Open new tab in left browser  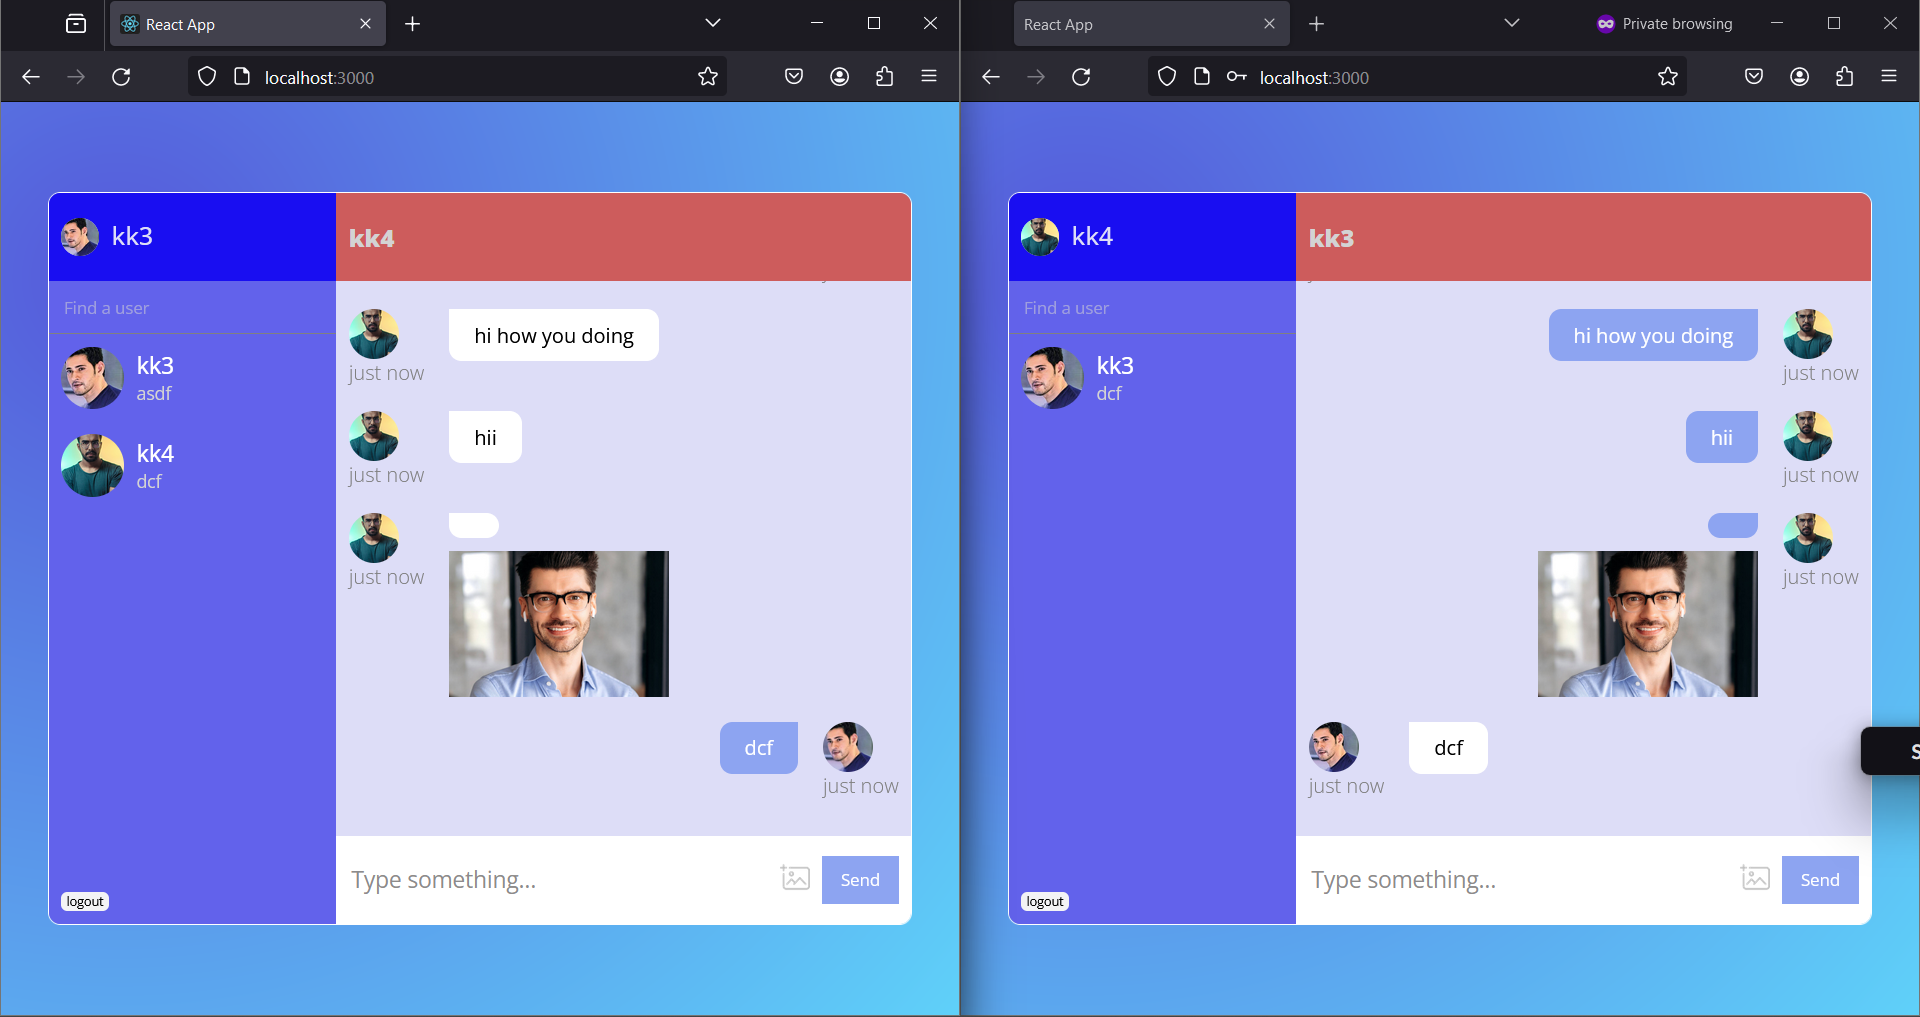[412, 24]
